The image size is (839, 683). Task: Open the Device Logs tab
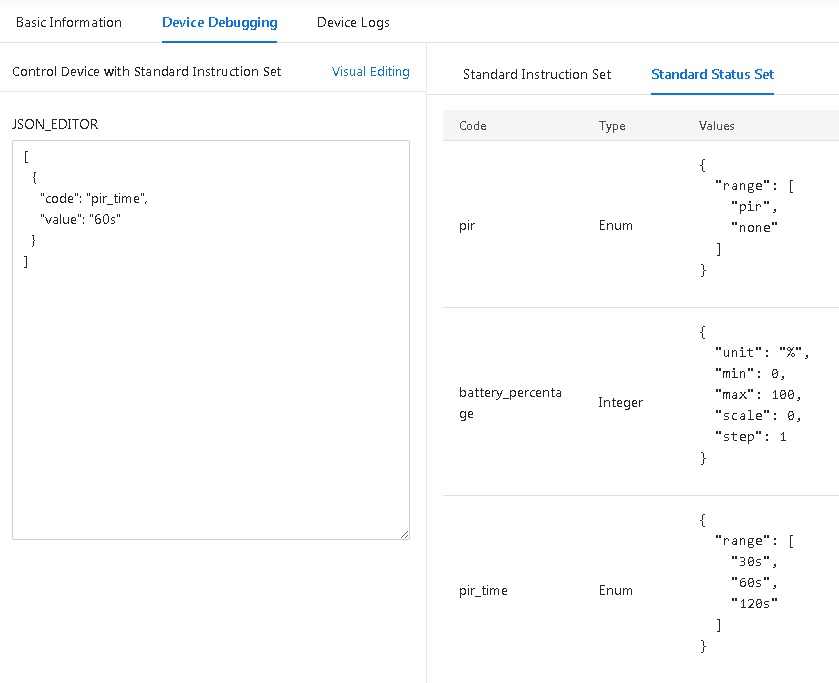[353, 22]
